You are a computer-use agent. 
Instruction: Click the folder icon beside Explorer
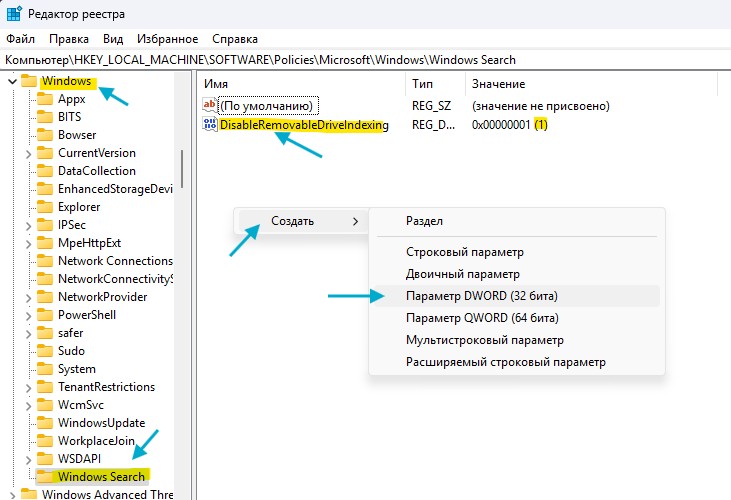point(45,207)
